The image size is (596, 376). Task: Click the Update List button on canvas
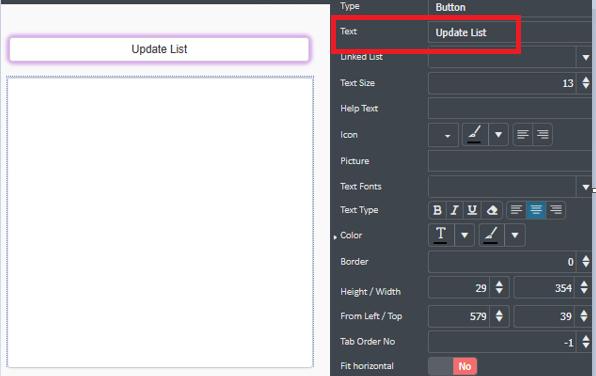159,49
